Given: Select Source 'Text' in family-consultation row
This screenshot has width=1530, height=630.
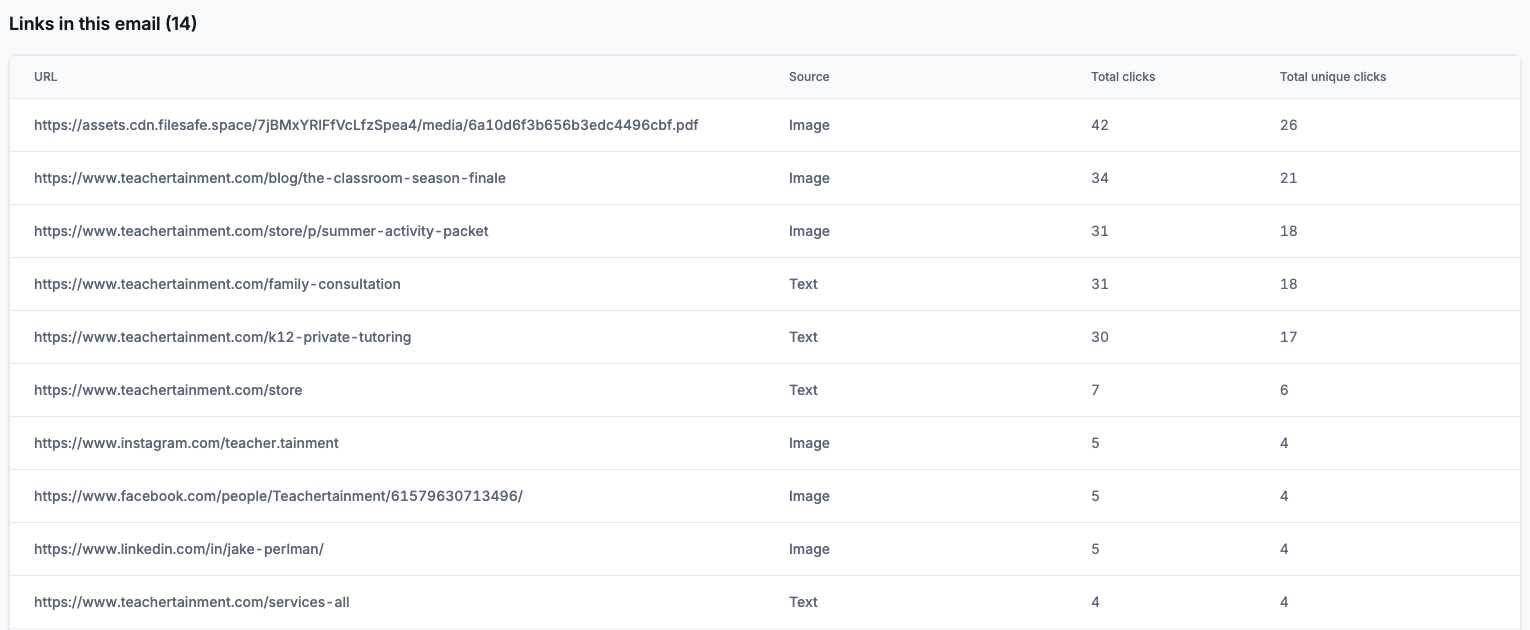Looking at the screenshot, I should click(803, 284).
